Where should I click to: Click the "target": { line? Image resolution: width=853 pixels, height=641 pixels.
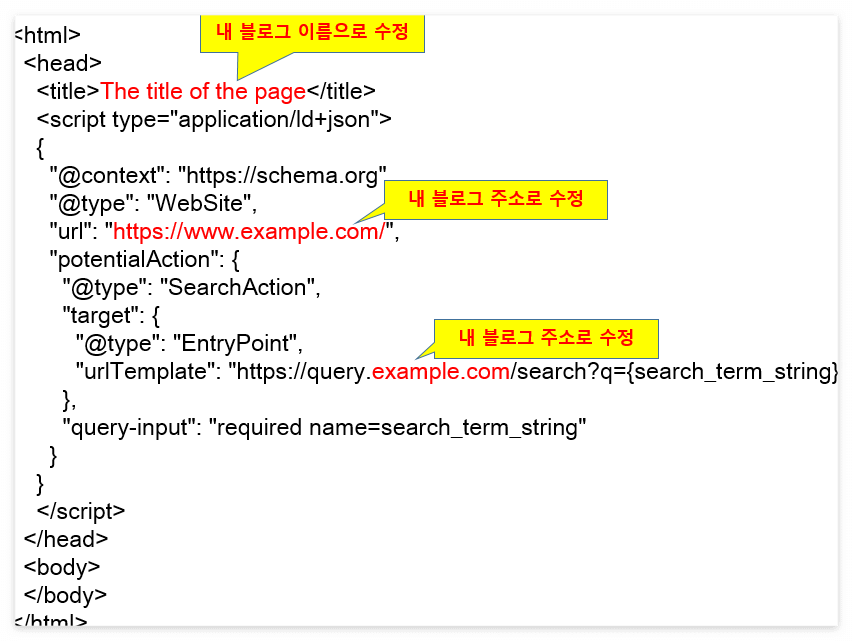(111, 316)
